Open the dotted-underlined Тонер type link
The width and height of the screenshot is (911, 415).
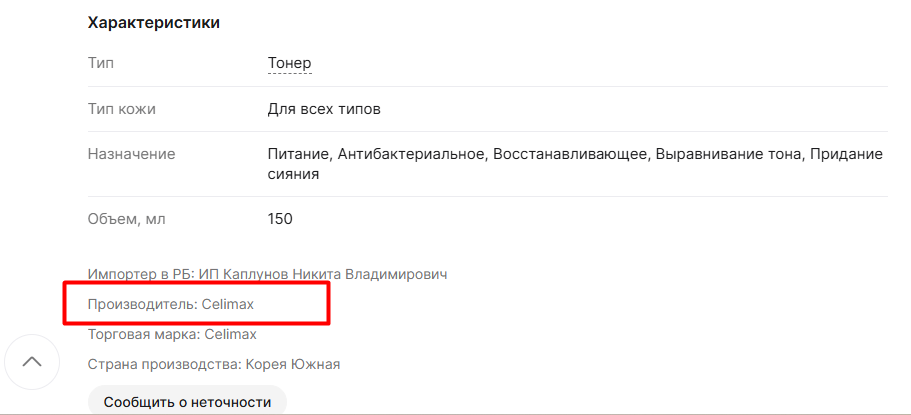289,63
